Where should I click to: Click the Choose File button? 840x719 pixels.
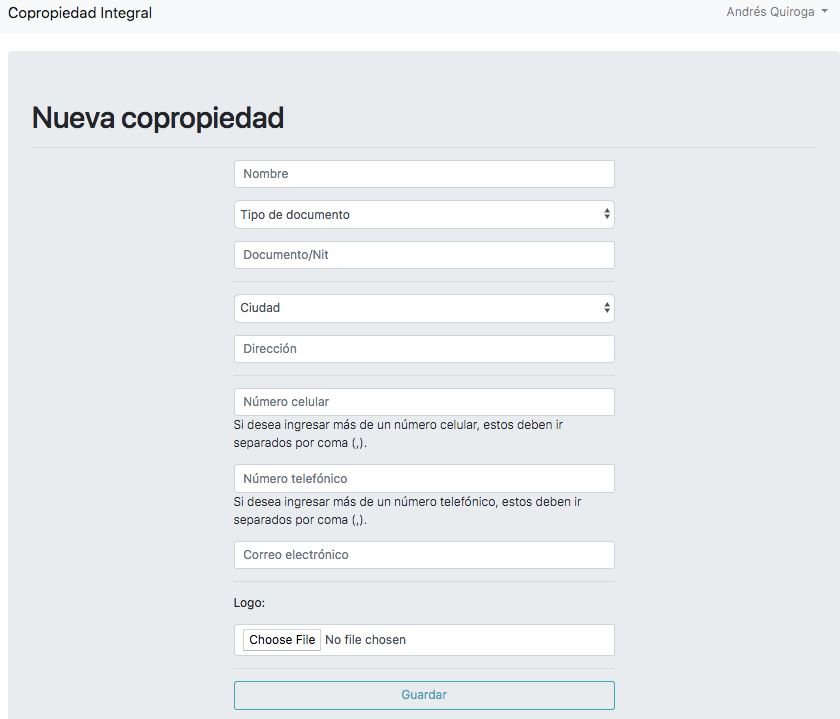click(x=282, y=640)
